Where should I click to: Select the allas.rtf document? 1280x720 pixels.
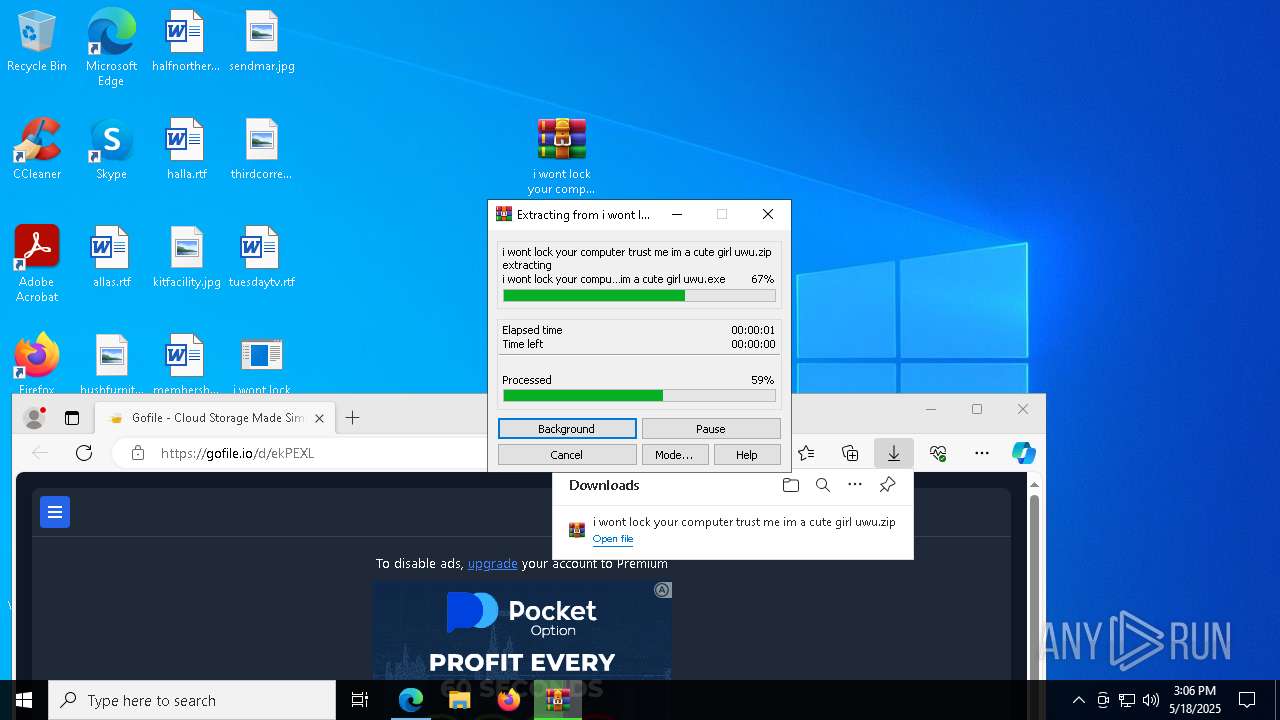pos(111,258)
